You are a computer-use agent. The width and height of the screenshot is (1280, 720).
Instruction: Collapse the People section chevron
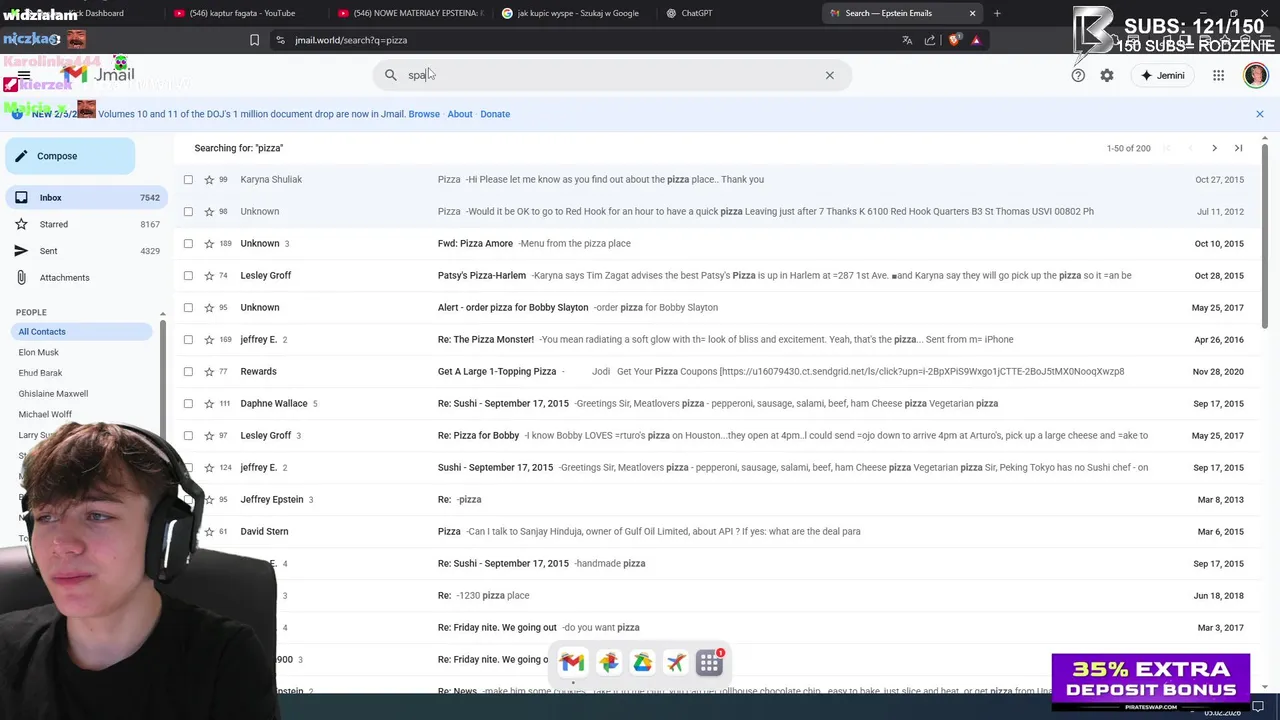(x=162, y=313)
